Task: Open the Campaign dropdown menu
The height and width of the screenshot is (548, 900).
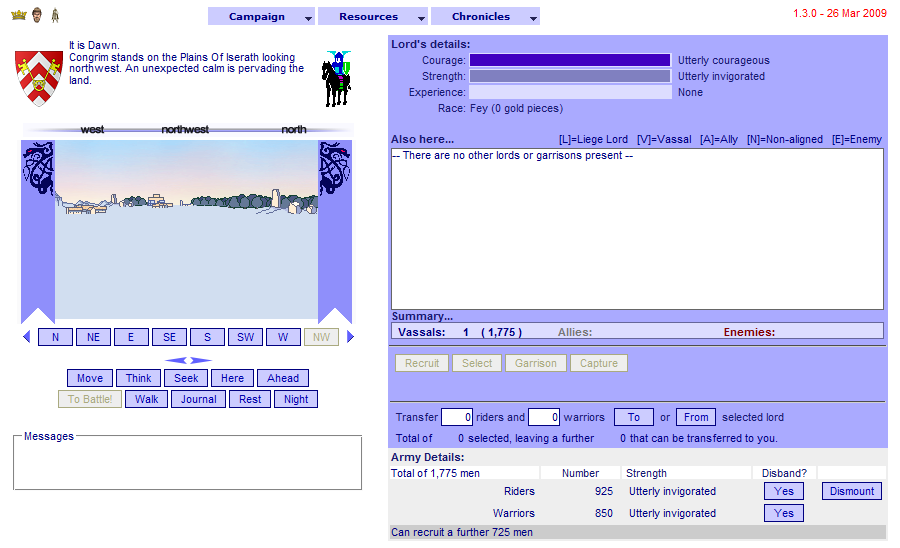Action: pos(261,17)
